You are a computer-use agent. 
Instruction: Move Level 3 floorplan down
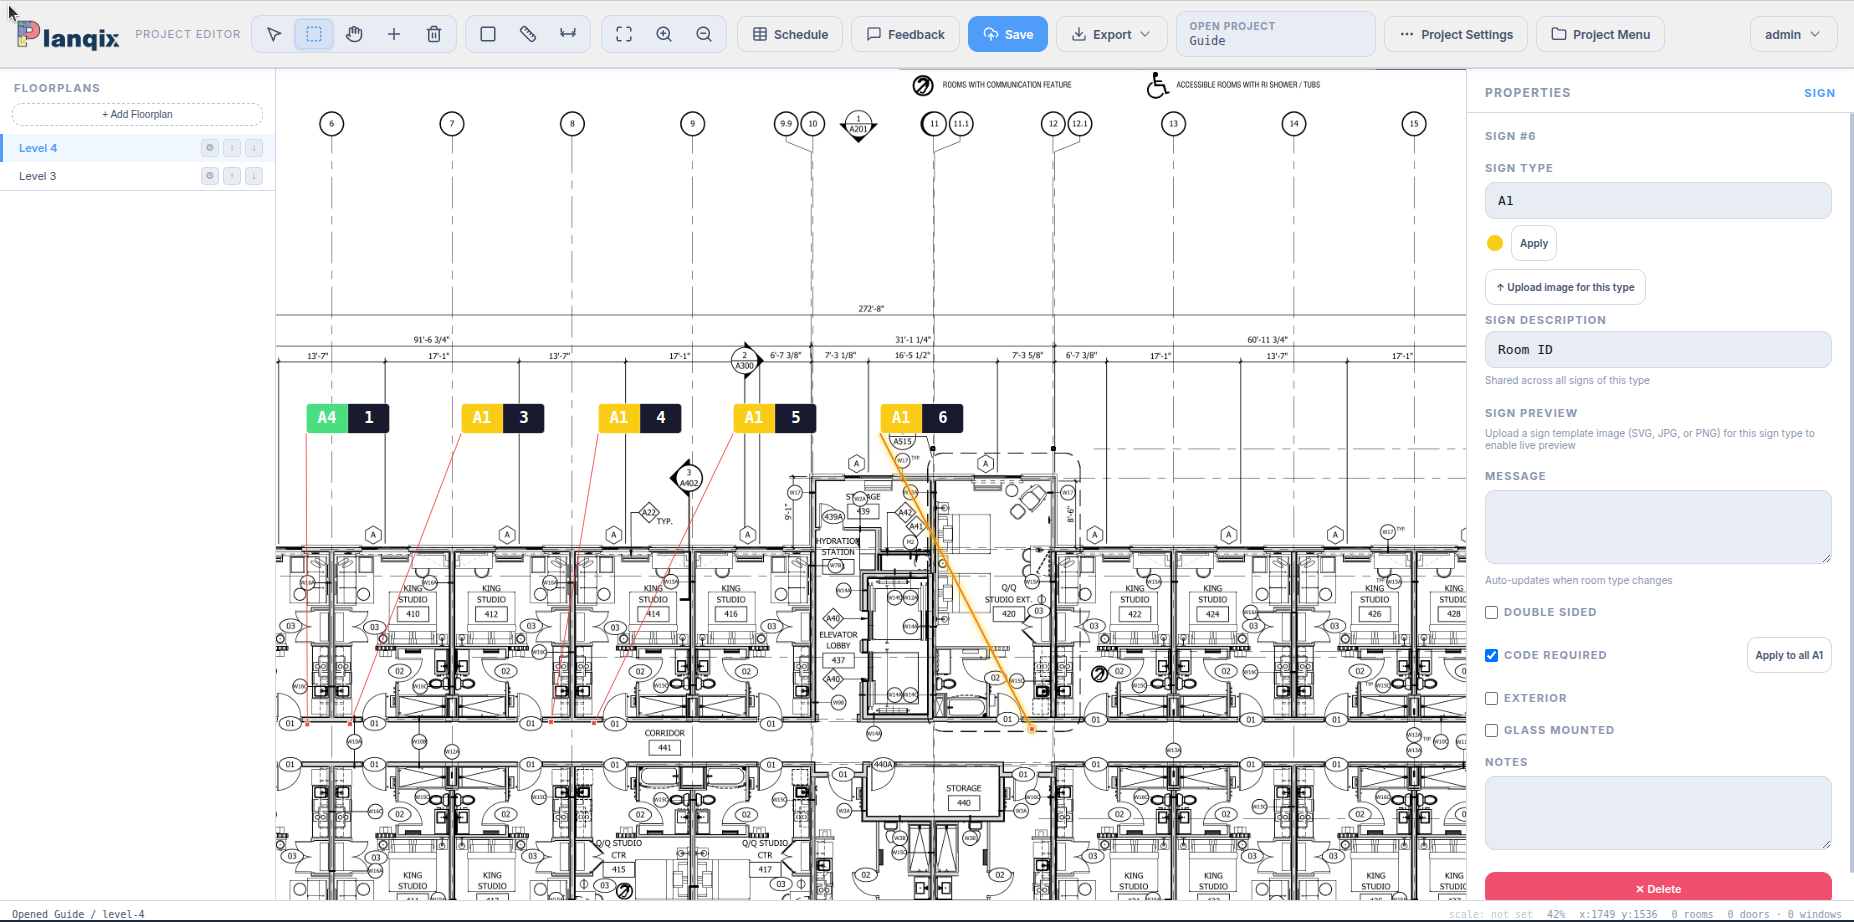tap(254, 176)
